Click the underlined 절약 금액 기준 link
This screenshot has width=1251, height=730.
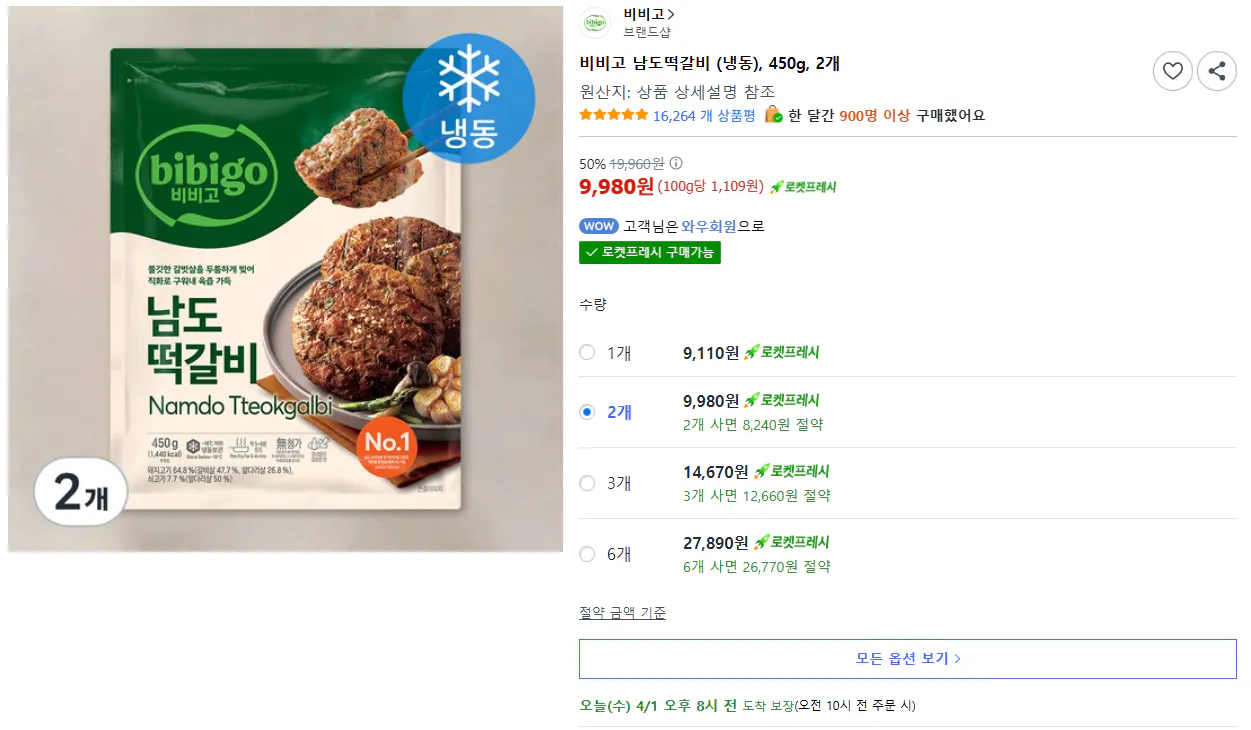(x=620, y=614)
